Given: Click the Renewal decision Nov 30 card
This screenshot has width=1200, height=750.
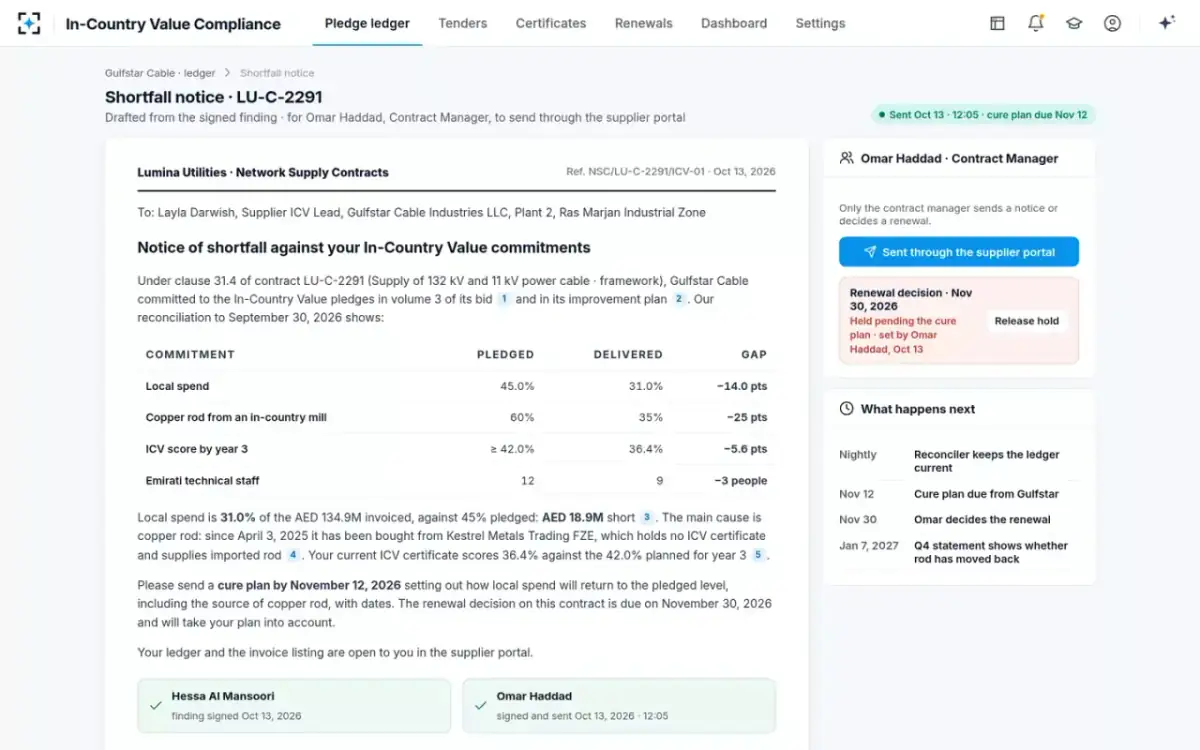Looking at the screenshot, I should [x=959, y=320].
